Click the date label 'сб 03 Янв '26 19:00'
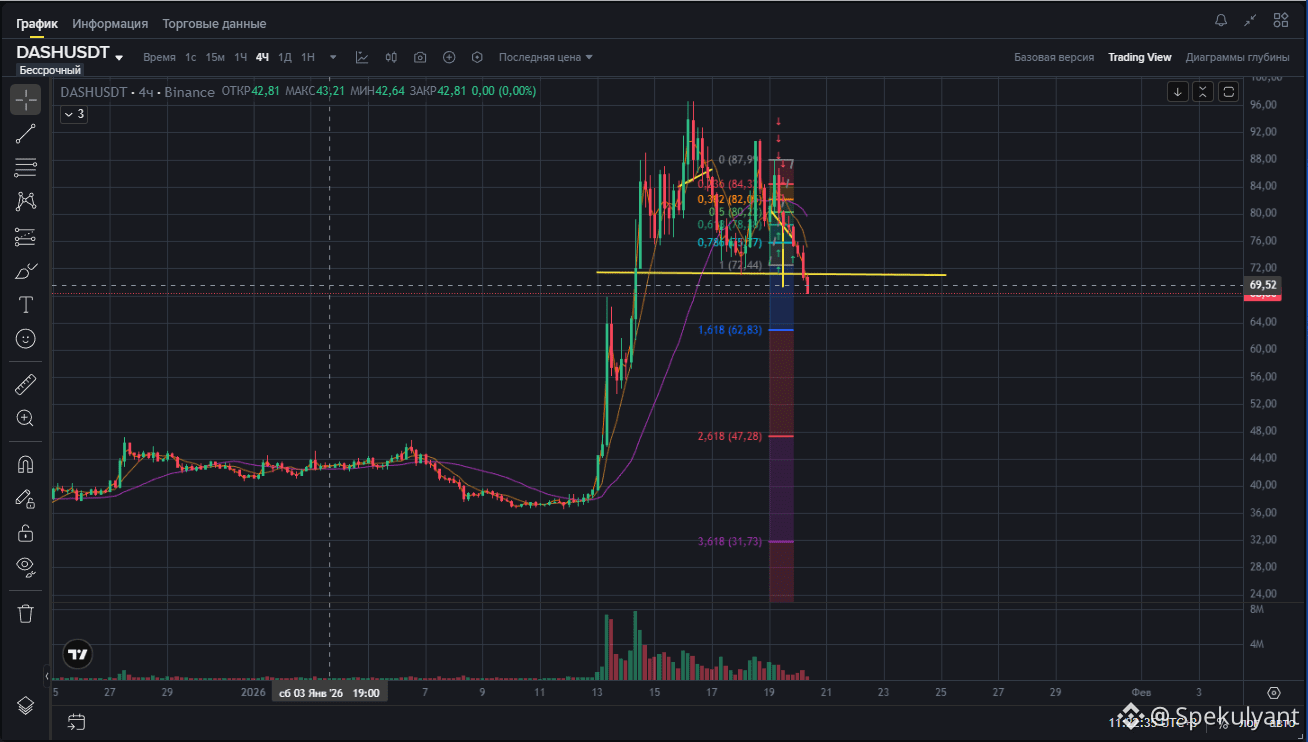1308x742 pixels. click(329, 692)
